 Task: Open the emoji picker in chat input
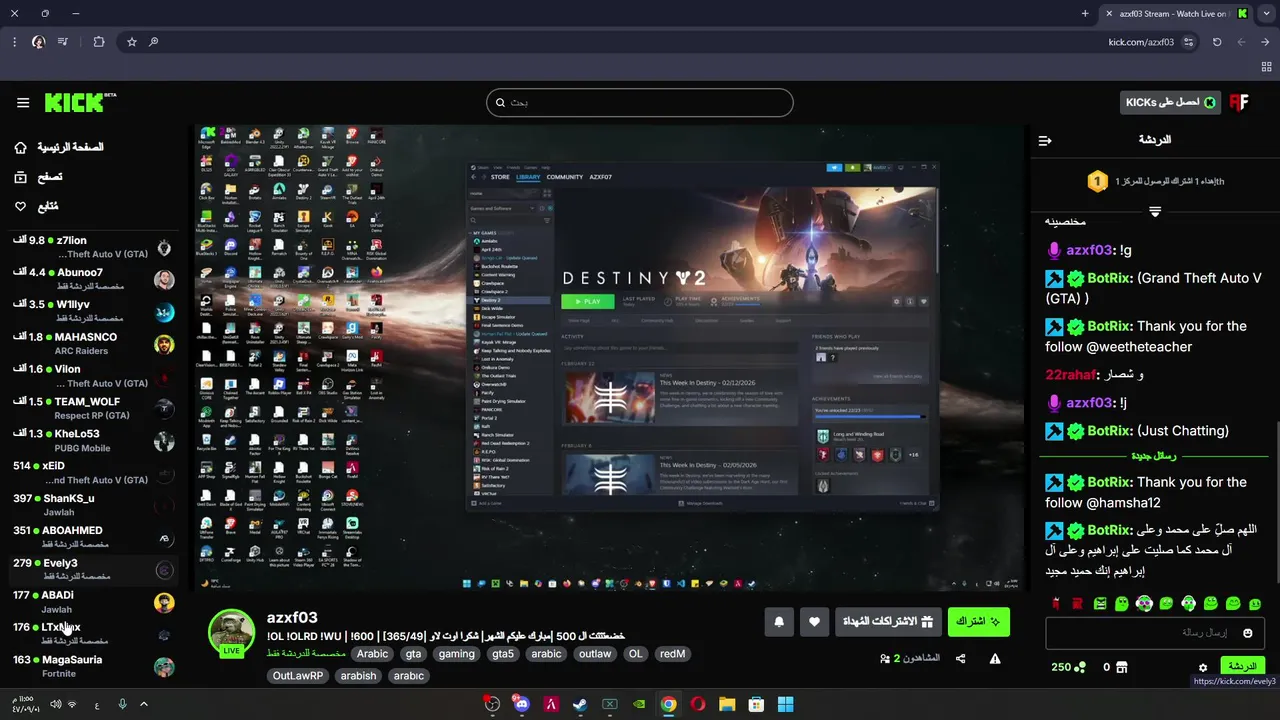click(1247, 633)
